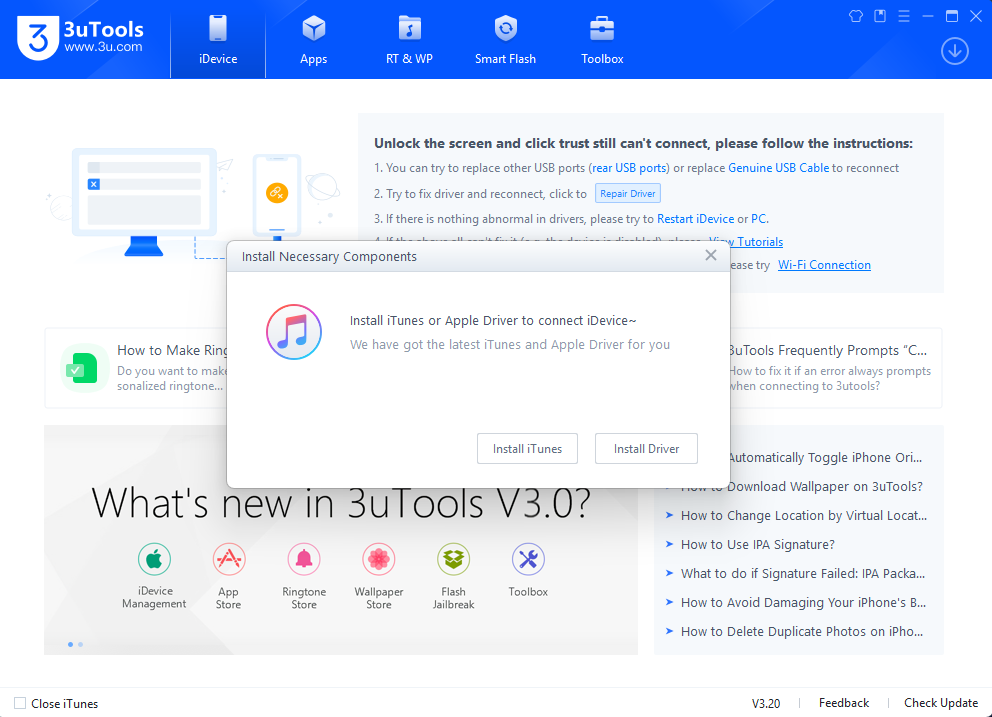Open the View Tutorials link
The width and height of the screenshot is (992, 717).
pyautogui.click(x=746, y=242)
